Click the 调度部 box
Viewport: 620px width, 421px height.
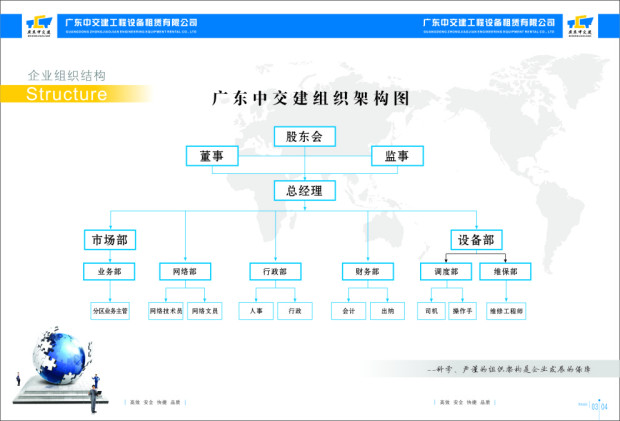click(x=446, y=272)
